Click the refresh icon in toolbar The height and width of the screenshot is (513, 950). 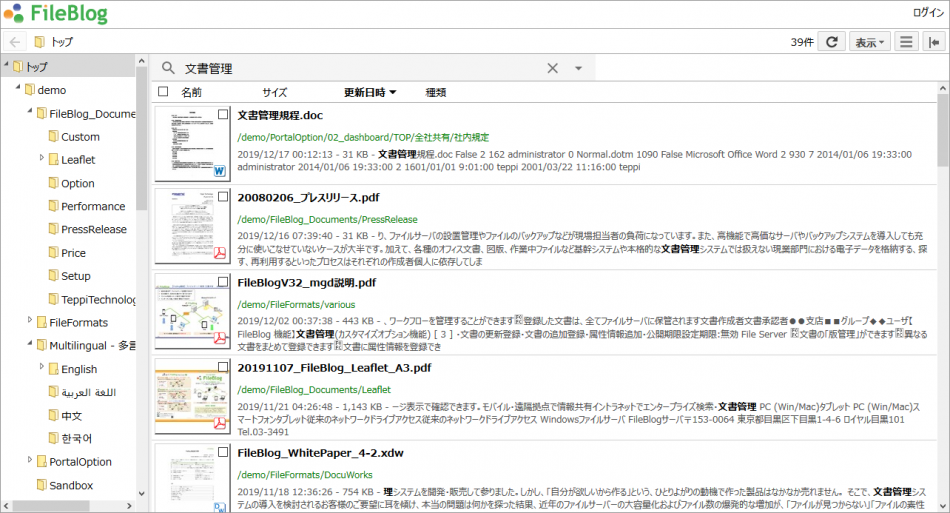pyautogui.click(x=831, y=42)
